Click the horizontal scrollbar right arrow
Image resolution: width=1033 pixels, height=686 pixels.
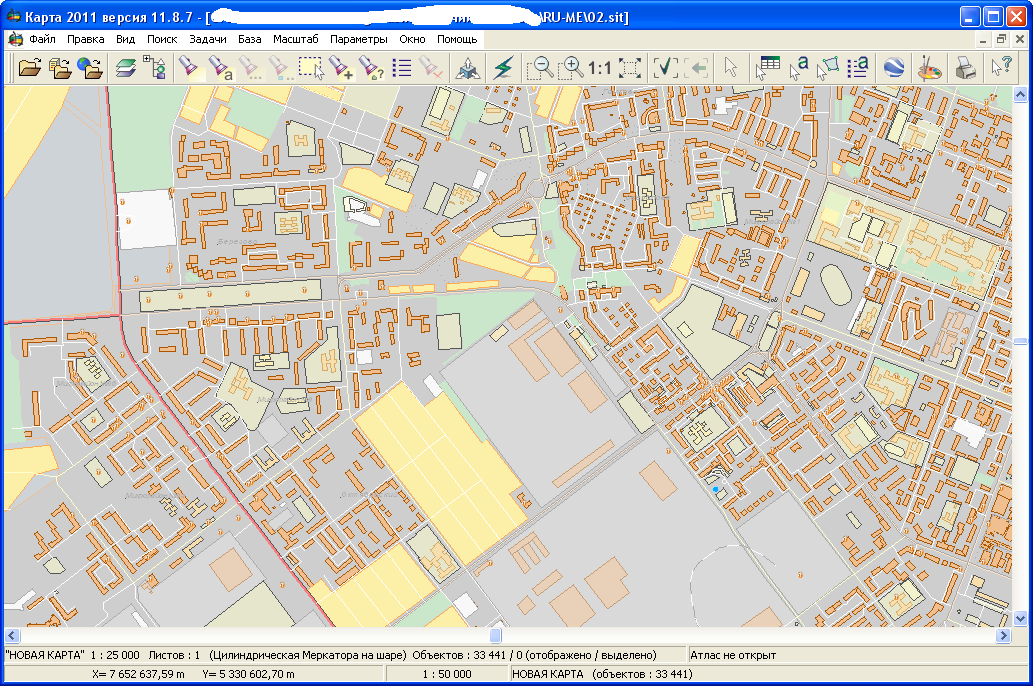(x=1005, y=636)
